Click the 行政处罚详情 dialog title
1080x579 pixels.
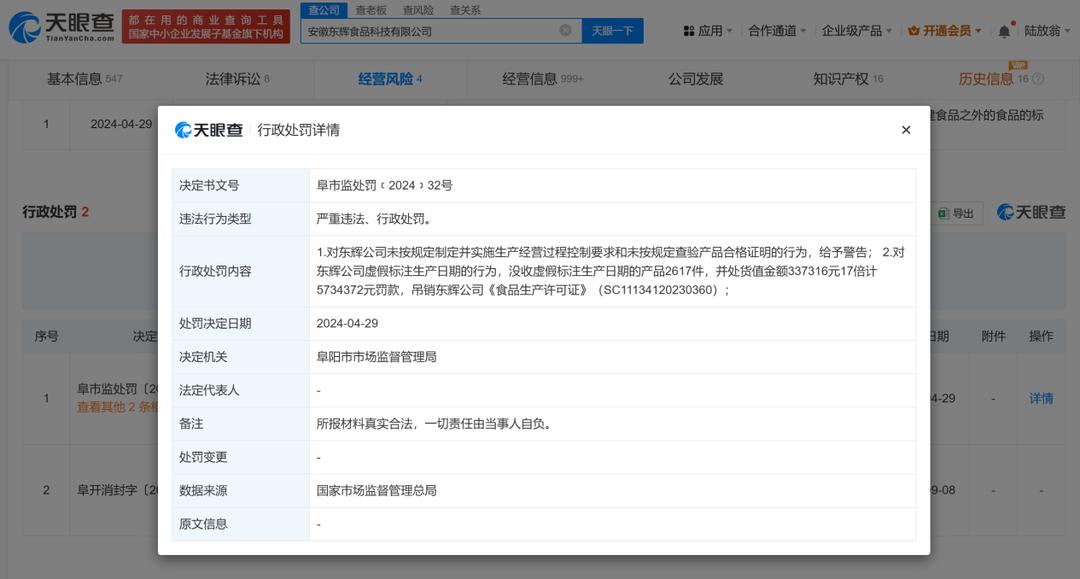pyautogui.click(x=298, y=129)
